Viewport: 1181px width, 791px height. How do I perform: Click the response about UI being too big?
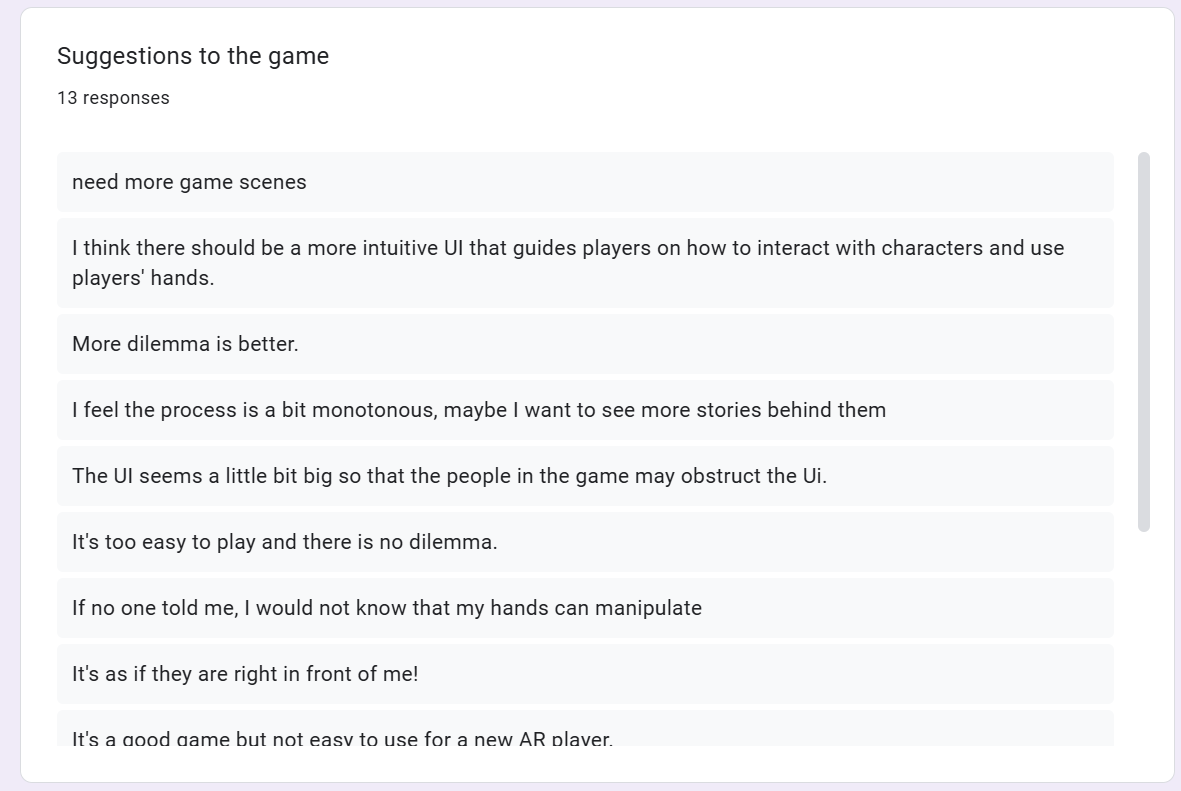point(585,476)
